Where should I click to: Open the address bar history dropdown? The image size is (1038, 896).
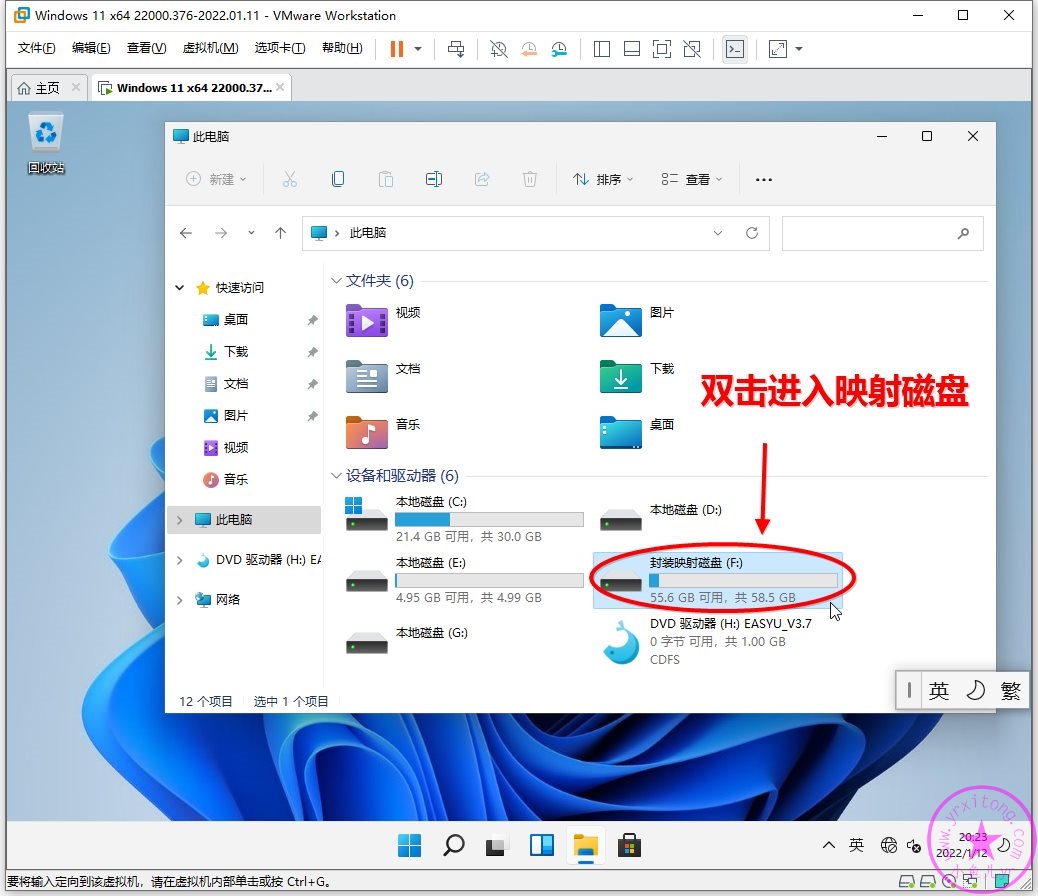(x=718, y=233)
